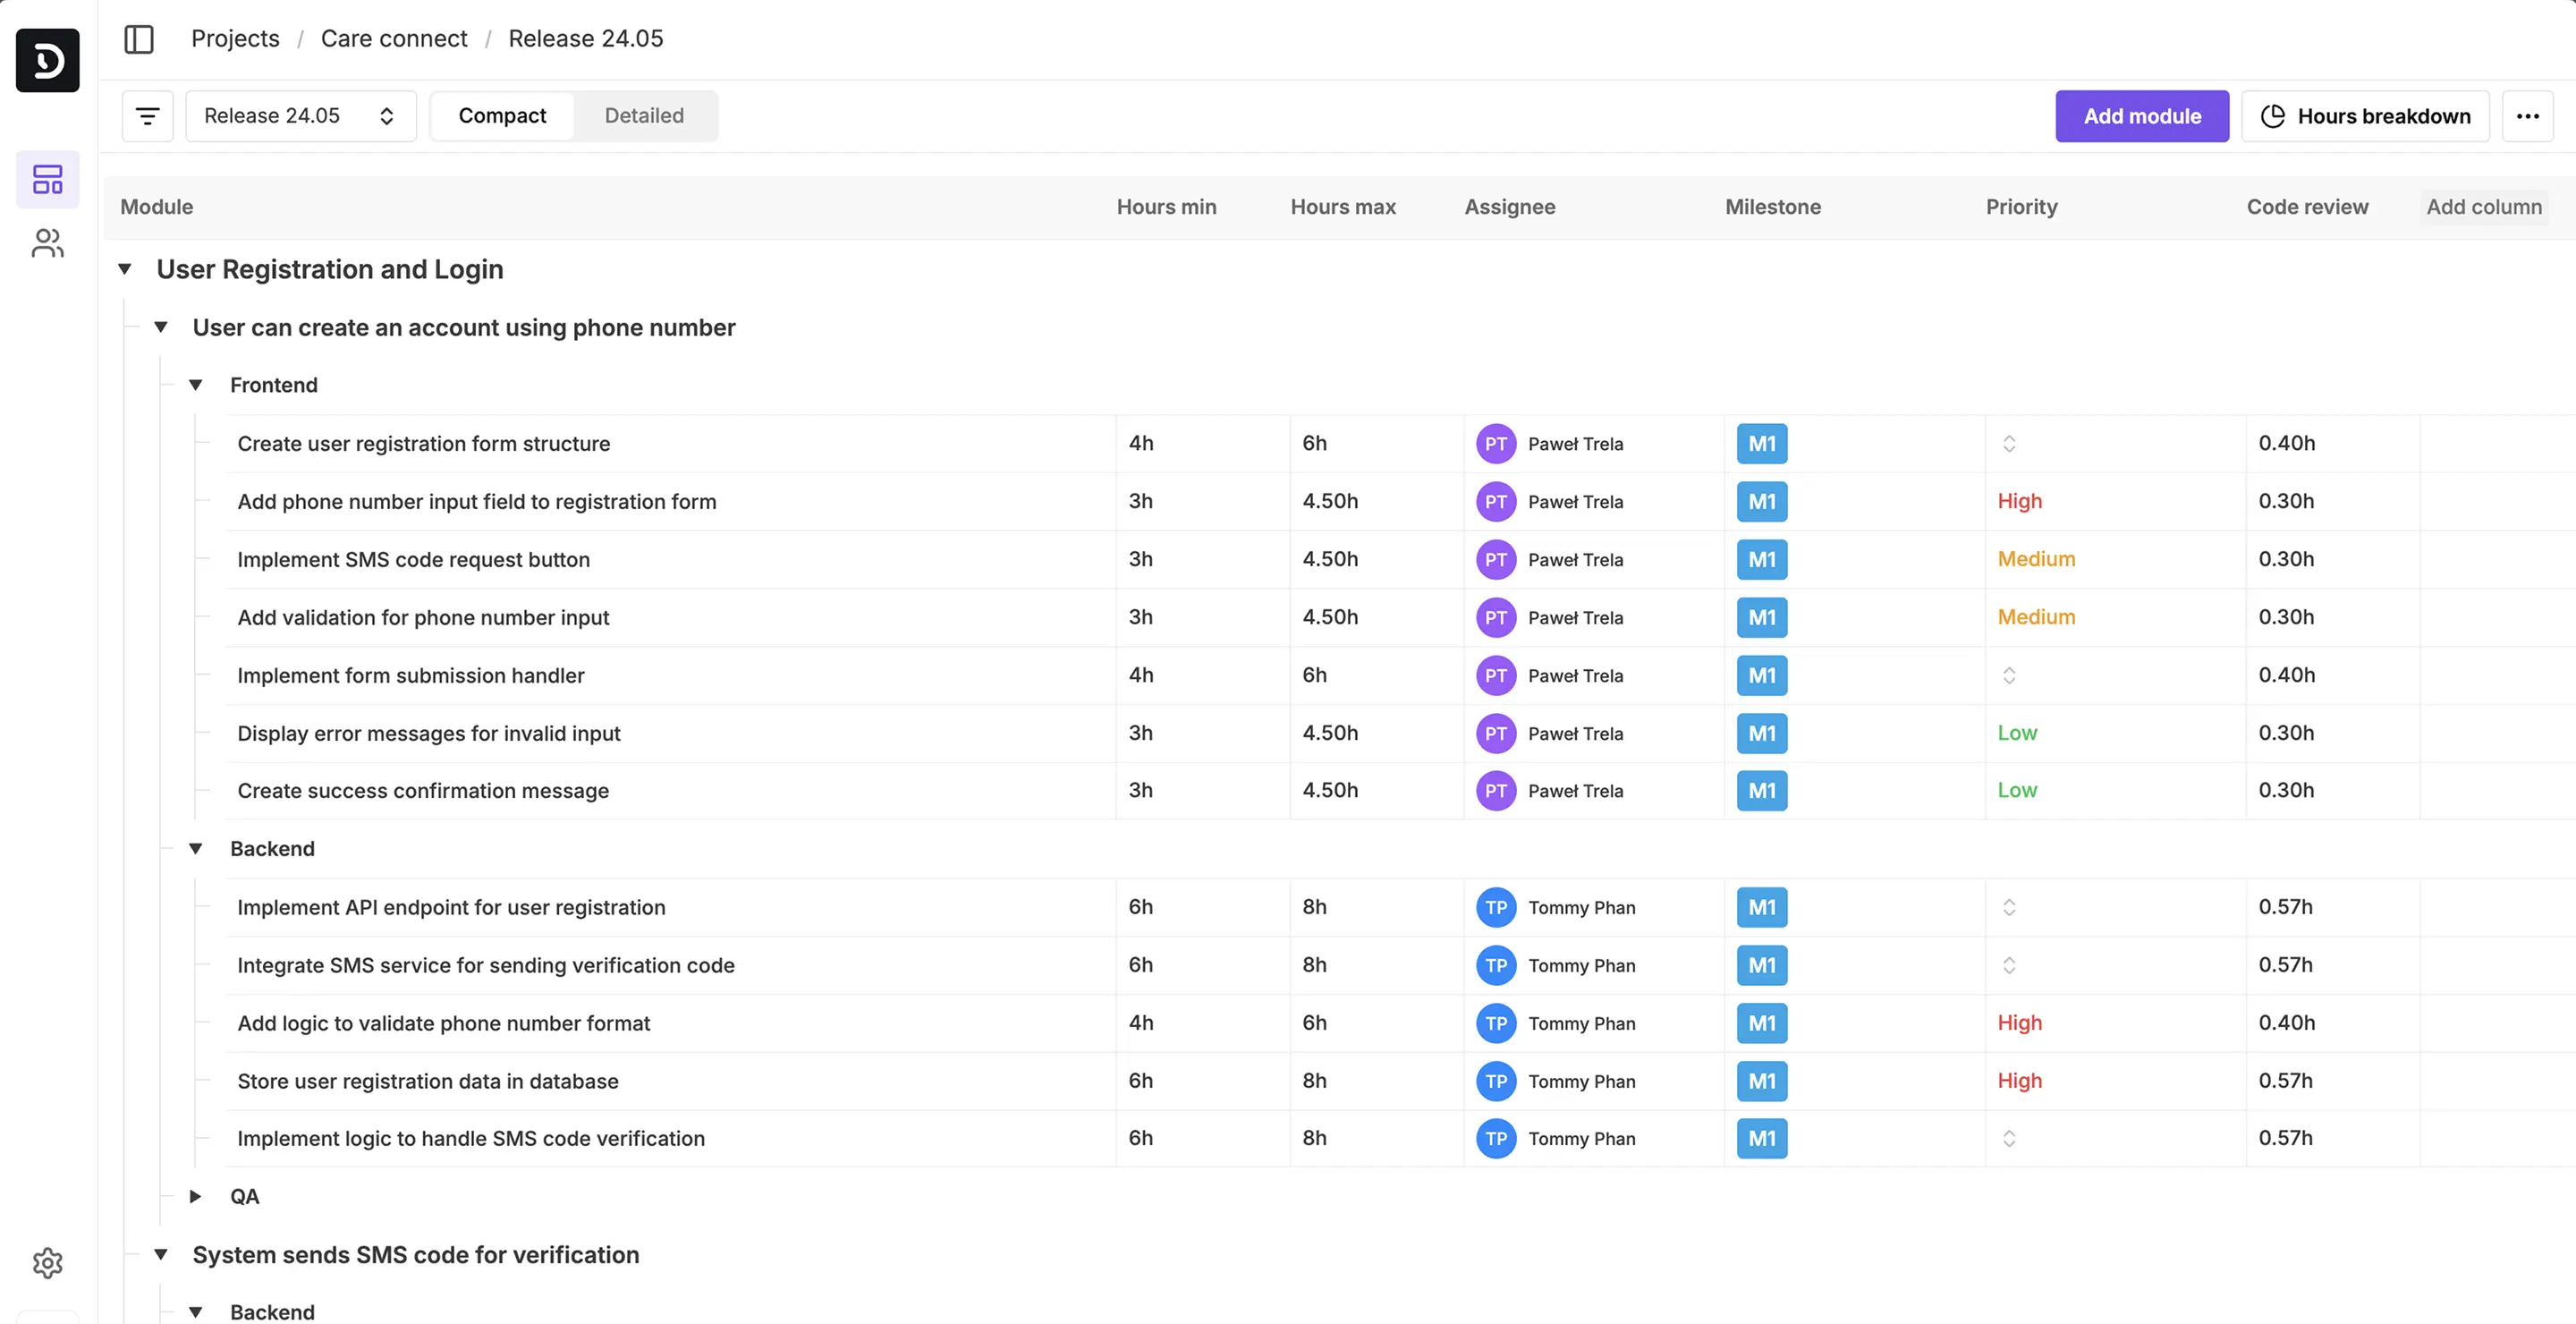Click assignee Paweł Trela in Add validation row
2576x1324 pixels.
1575,618
